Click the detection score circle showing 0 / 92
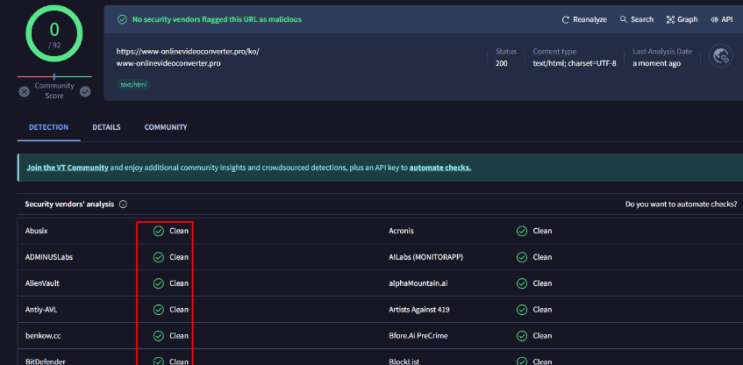The image size is (743, 365). (54, 34)
